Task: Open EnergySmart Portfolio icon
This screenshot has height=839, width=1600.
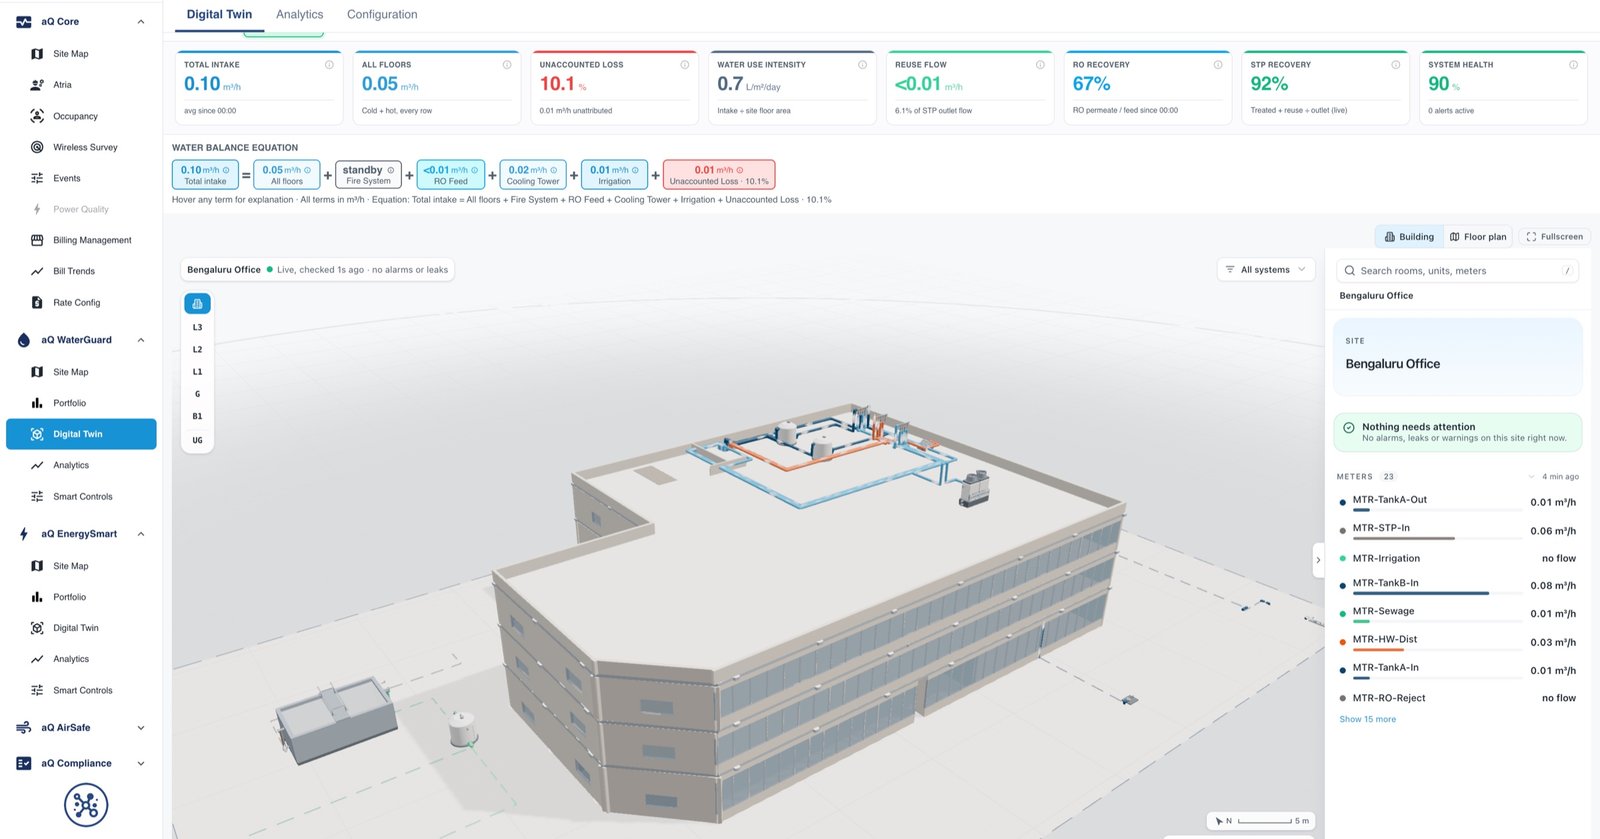Action: 37,597
